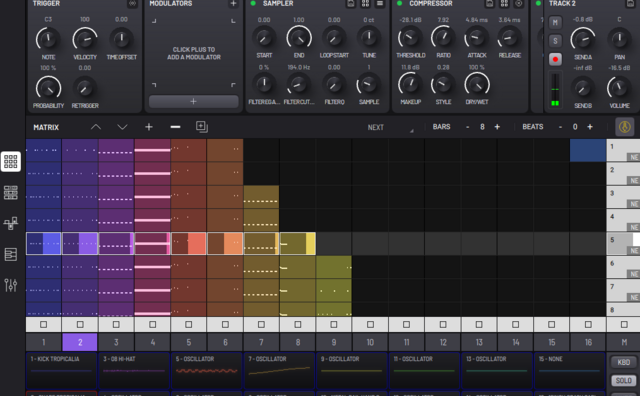Viewport: 640px width, 396px height.
Task: Select track tab 7
Action: [261, 342]
